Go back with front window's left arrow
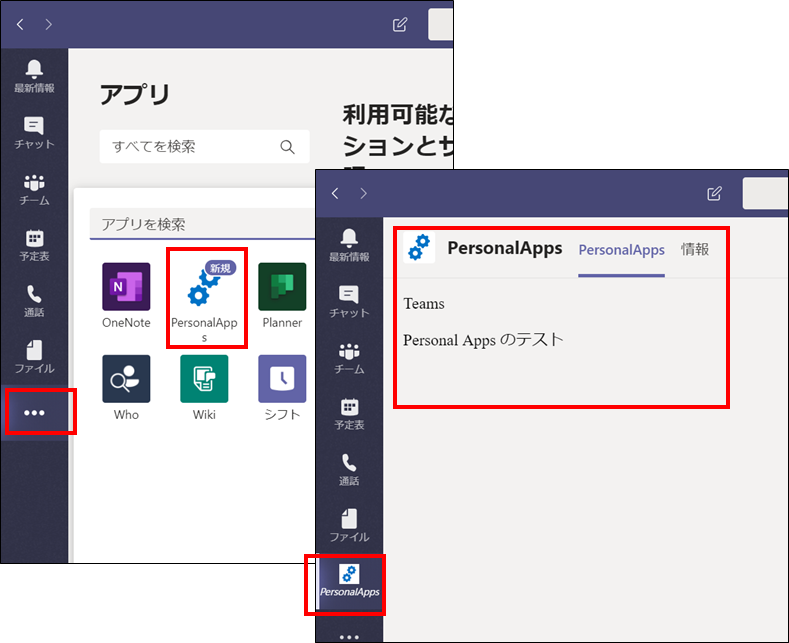 [x=335, y=193]
